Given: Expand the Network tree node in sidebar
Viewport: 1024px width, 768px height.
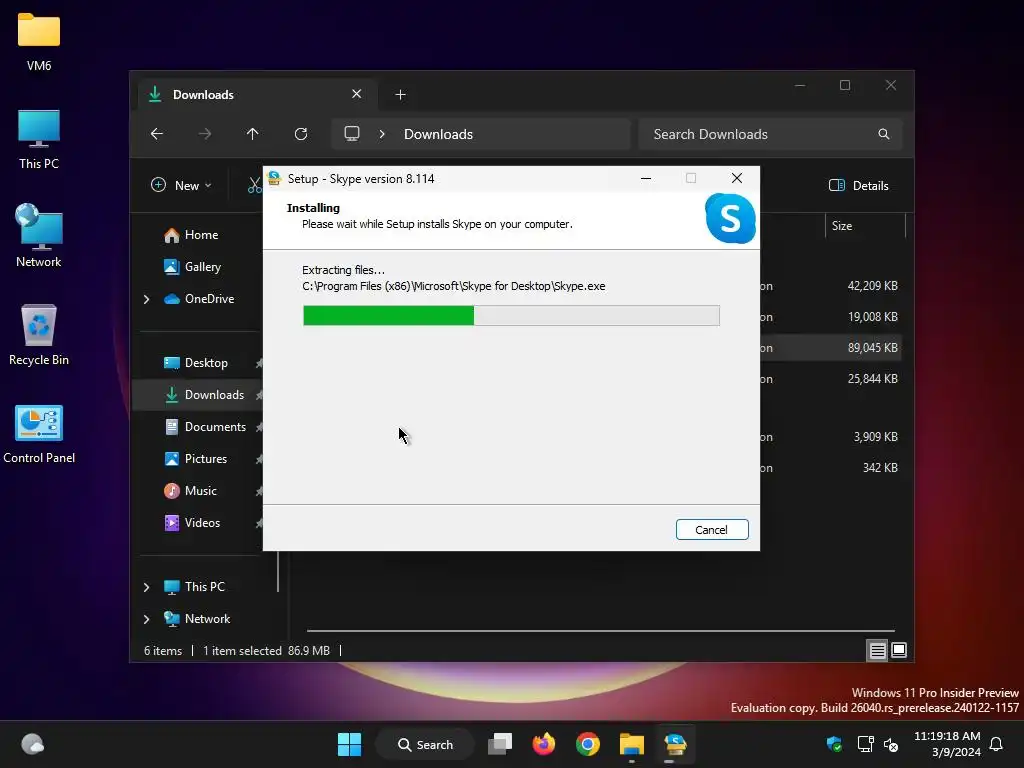Looking at the screenshot, I should tap(146, 618).
